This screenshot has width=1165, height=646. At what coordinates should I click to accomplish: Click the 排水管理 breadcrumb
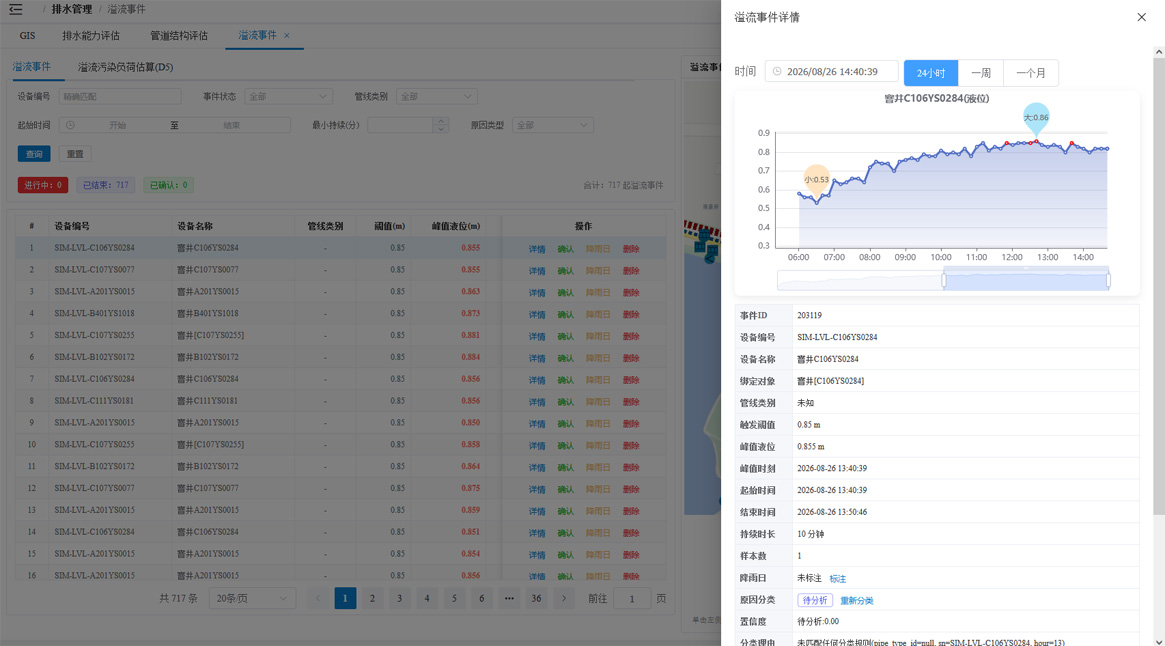point(72,9)
